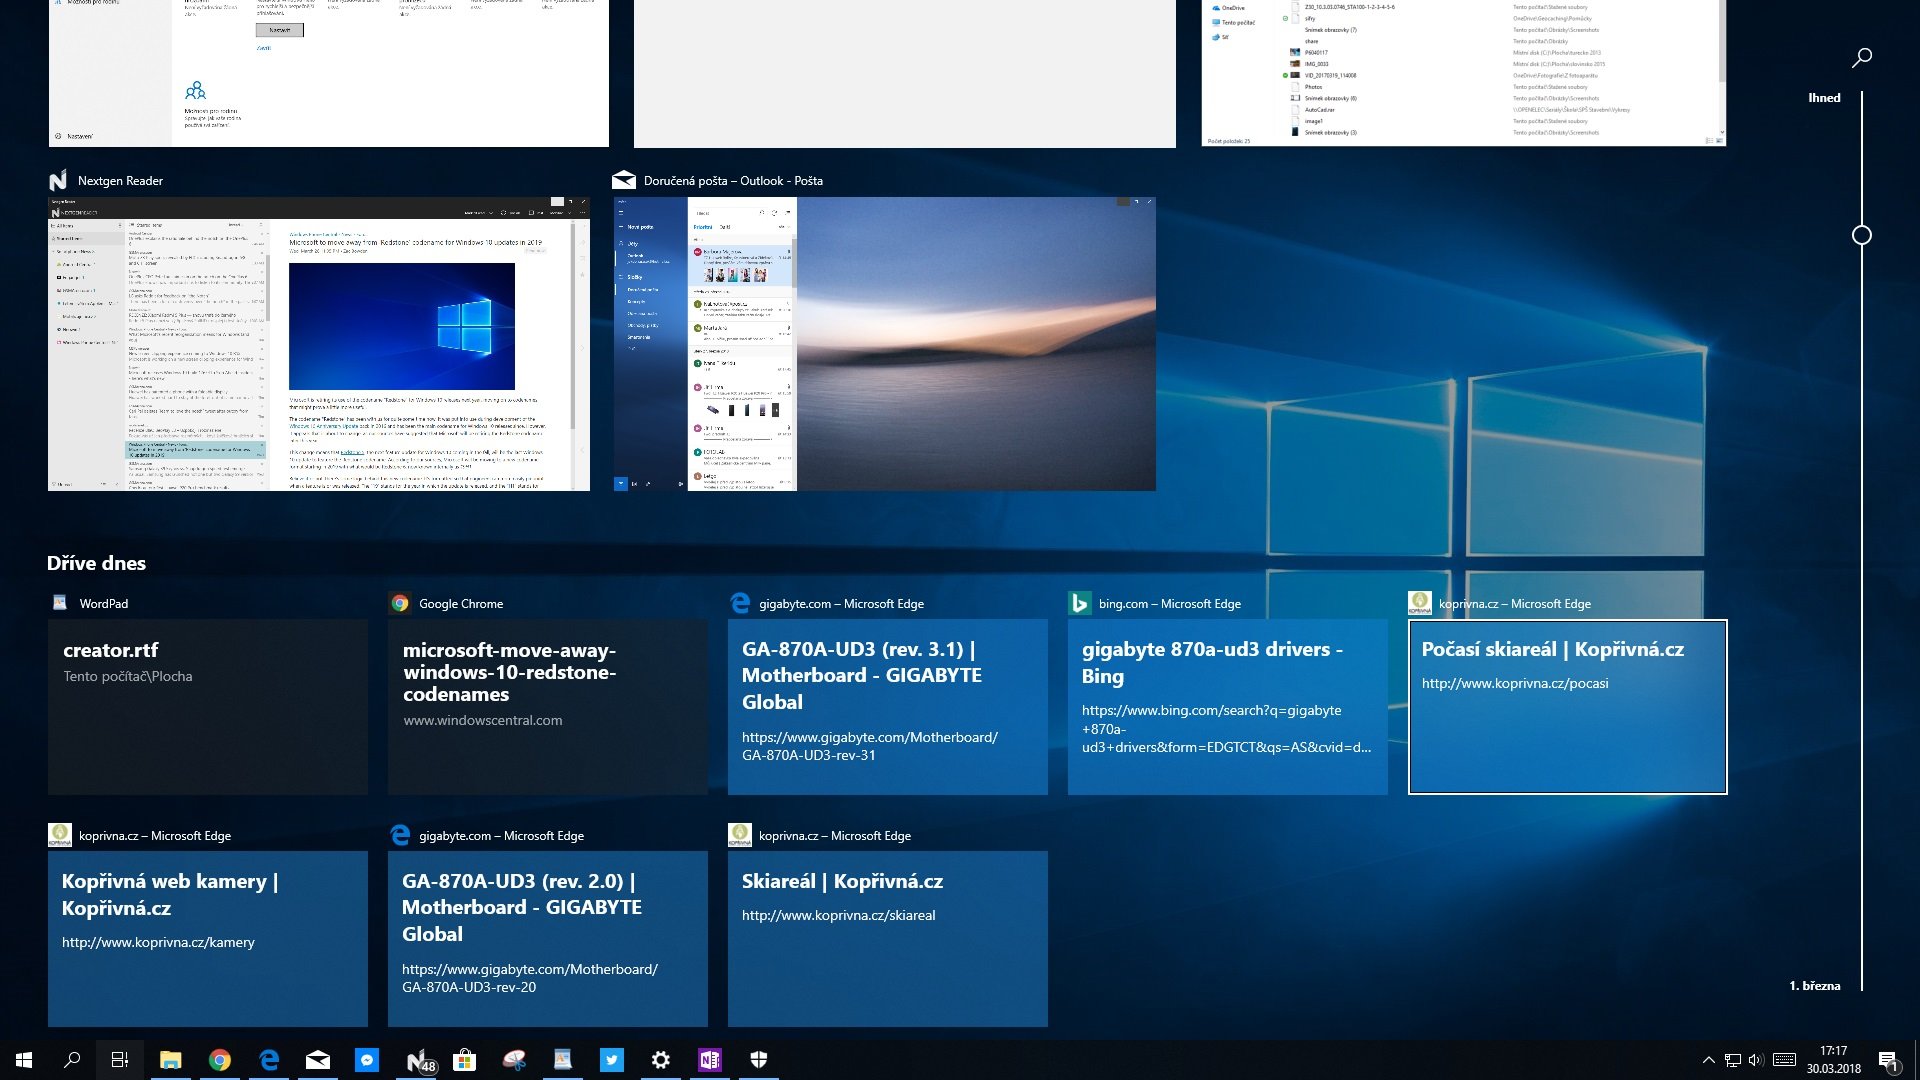Open WordPad from the taskbar
This screenshot has height=1080, width=1920.
click(563, 1060)
